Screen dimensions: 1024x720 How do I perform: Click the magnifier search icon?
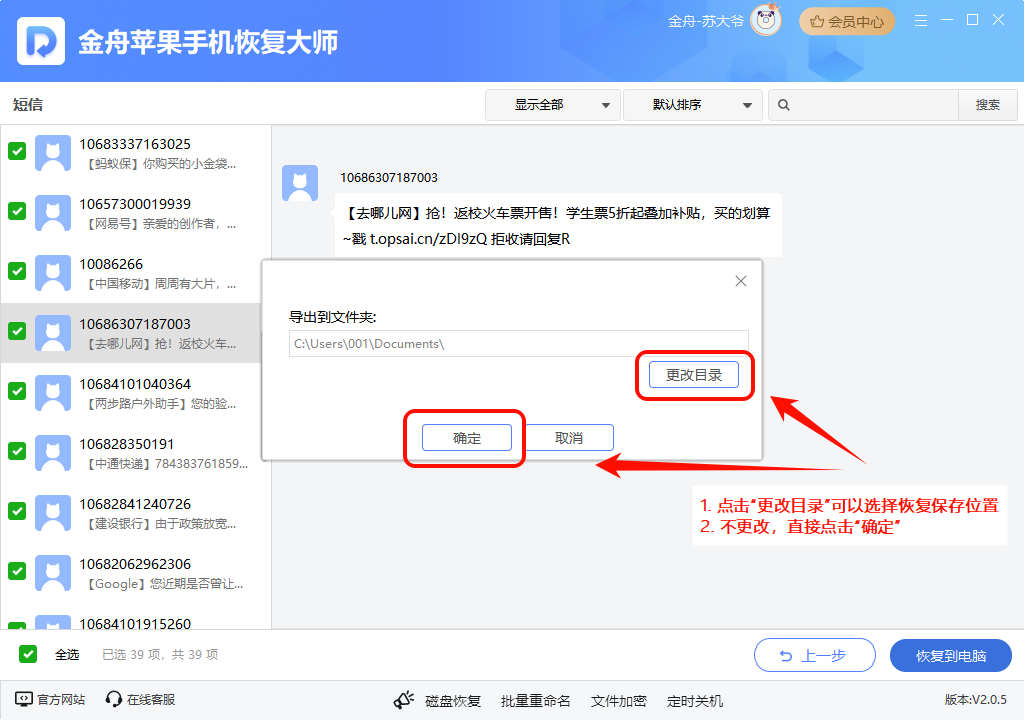784,105
